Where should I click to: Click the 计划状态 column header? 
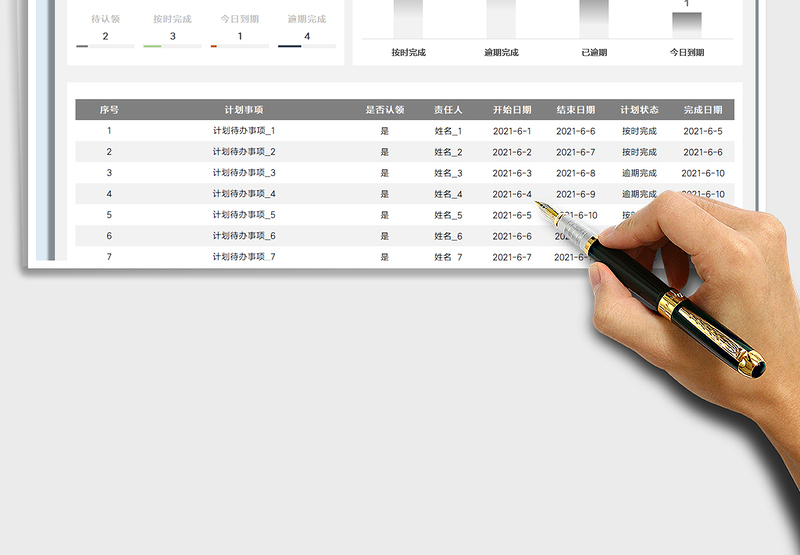[x=639, y=110]
